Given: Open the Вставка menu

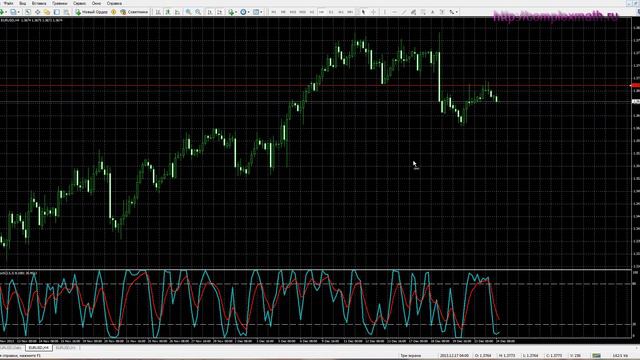Looking at the screenshot, I should [39, 3].
